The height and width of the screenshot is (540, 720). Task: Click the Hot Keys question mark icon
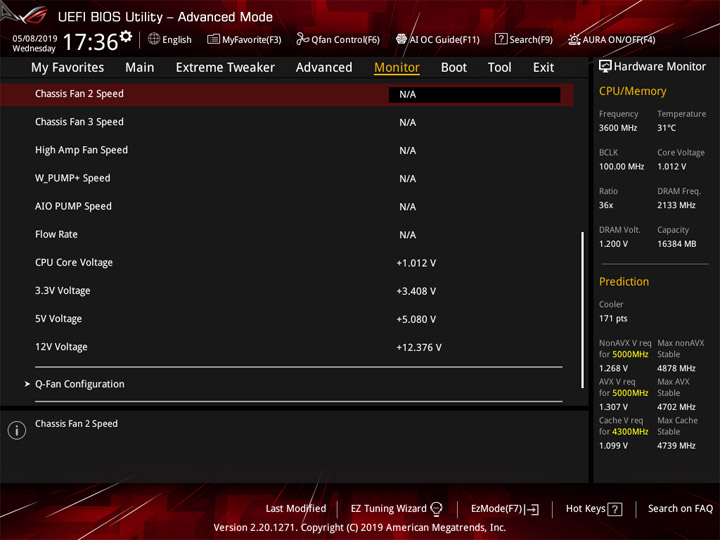click(x=615, y=509)
